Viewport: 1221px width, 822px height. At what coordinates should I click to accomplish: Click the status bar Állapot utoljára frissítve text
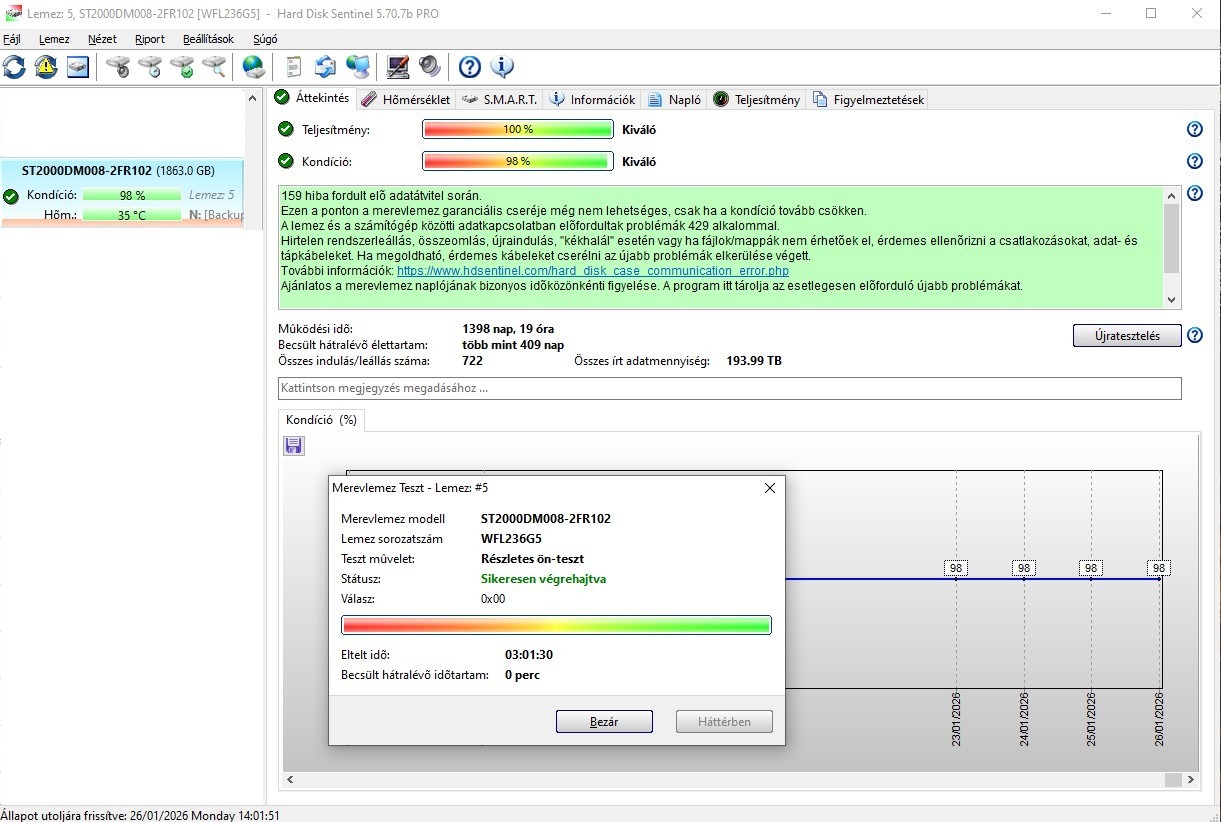[x=140, y=815]
